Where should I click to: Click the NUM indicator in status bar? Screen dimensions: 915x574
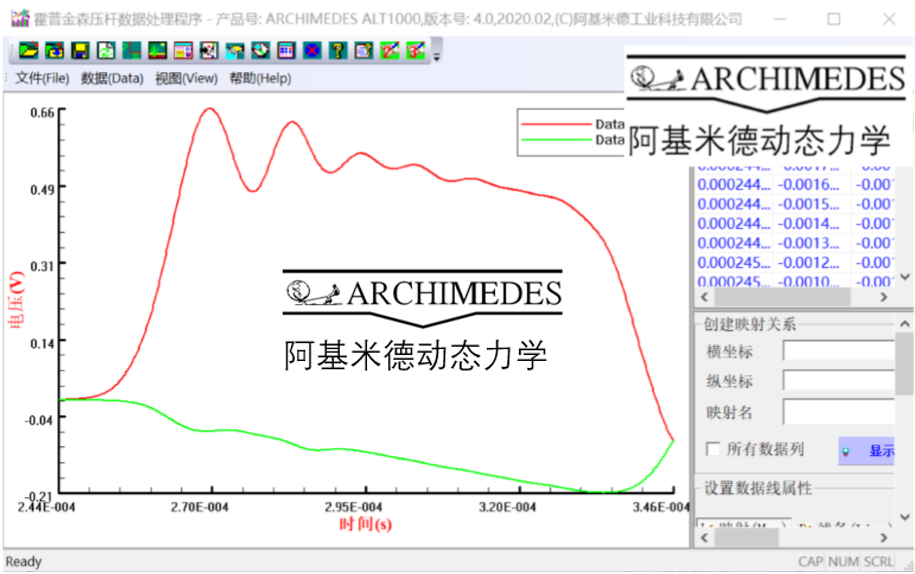843,562
